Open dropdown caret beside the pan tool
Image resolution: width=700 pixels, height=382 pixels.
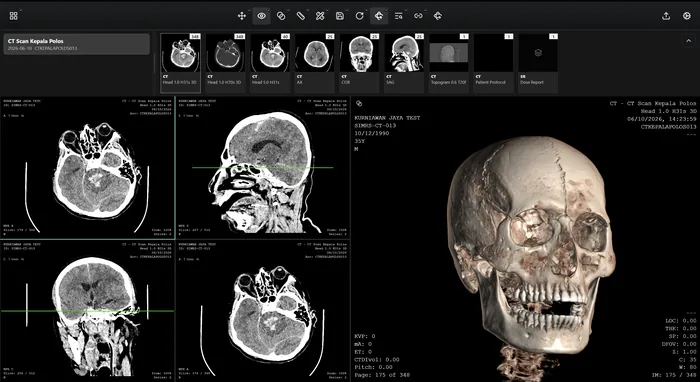(248, 11)
